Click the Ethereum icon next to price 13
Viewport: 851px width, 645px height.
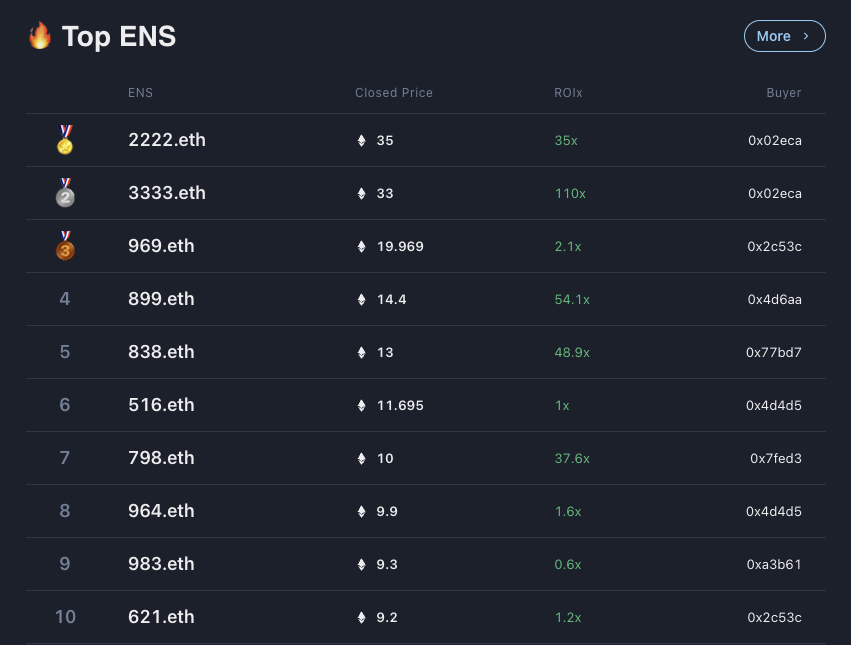click(x=361, y=352)
